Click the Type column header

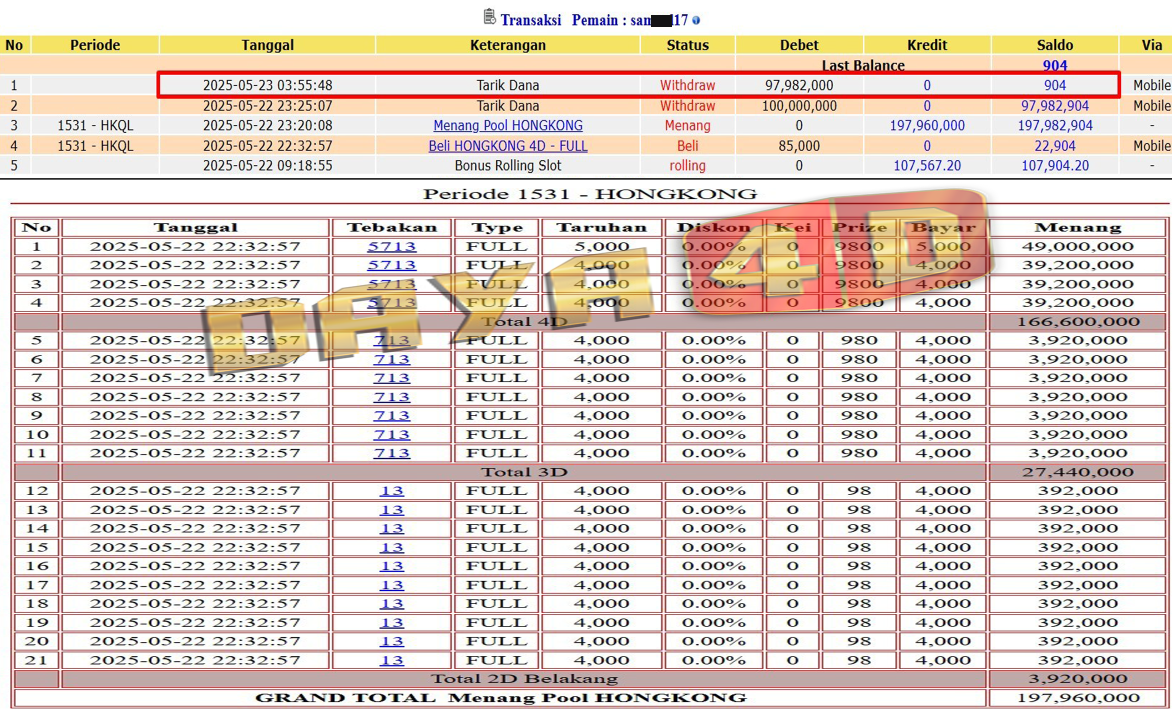pyautogui.click(x=496, y=227)
